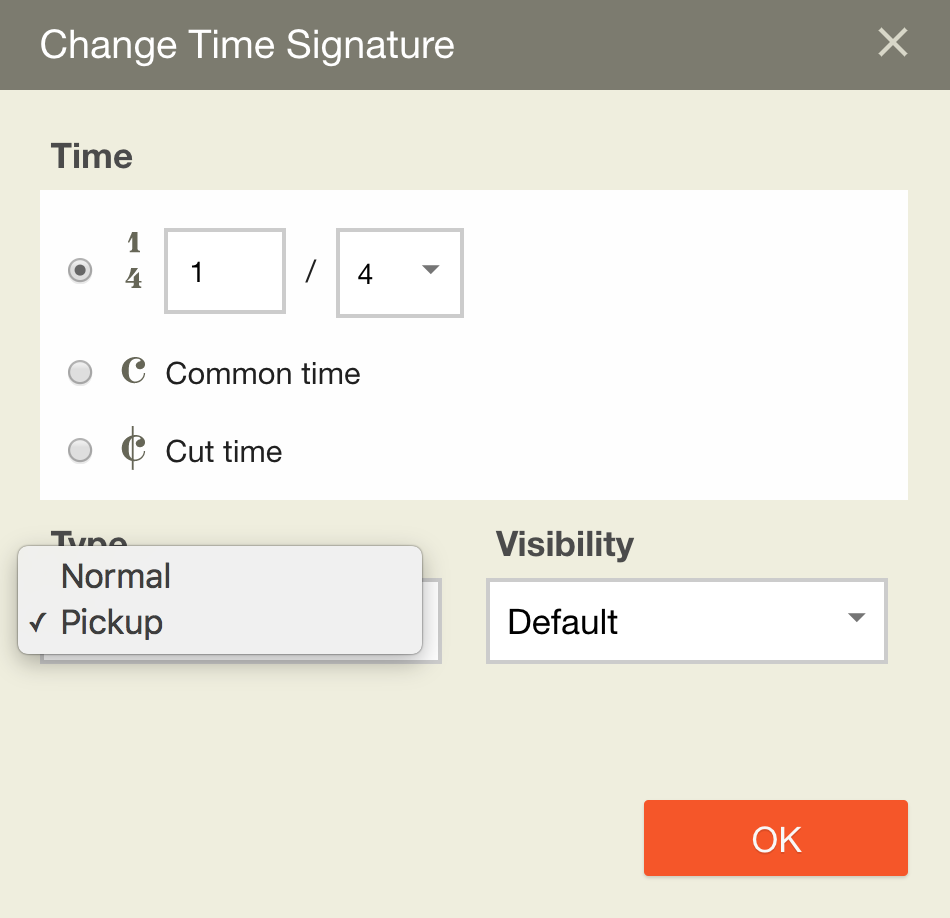Click the Cut time symbol icon
The height and width of the screenshot is (918, 950).
point(133,450)
